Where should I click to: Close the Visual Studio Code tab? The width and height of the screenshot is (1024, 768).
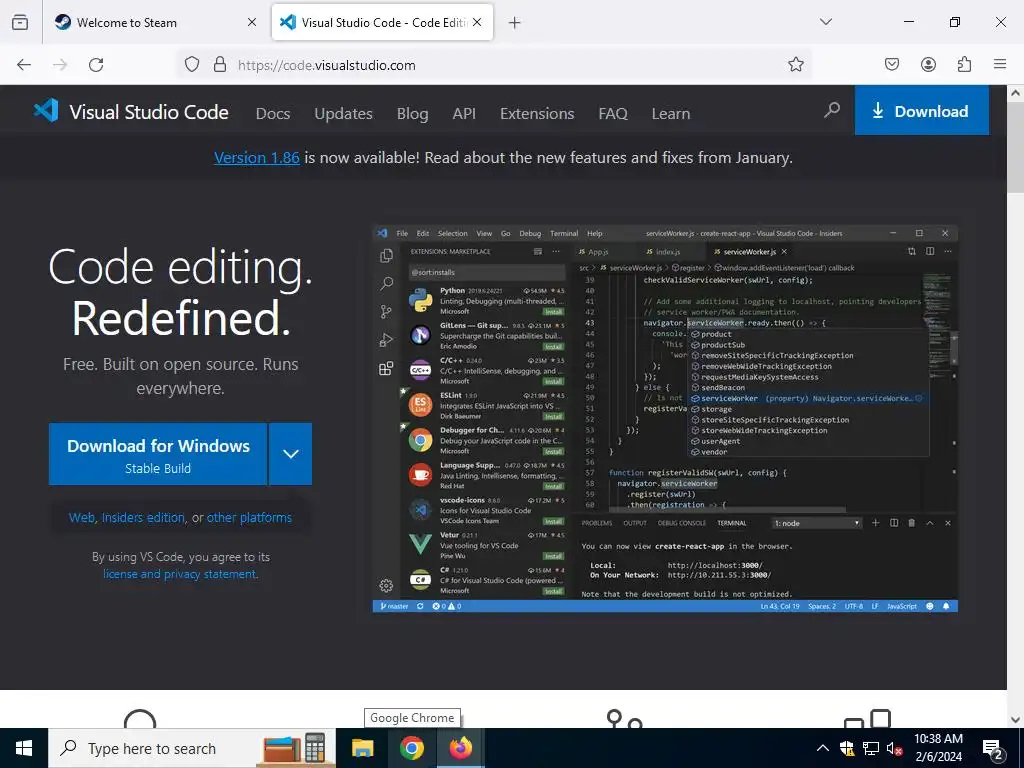tap(477, 22)
